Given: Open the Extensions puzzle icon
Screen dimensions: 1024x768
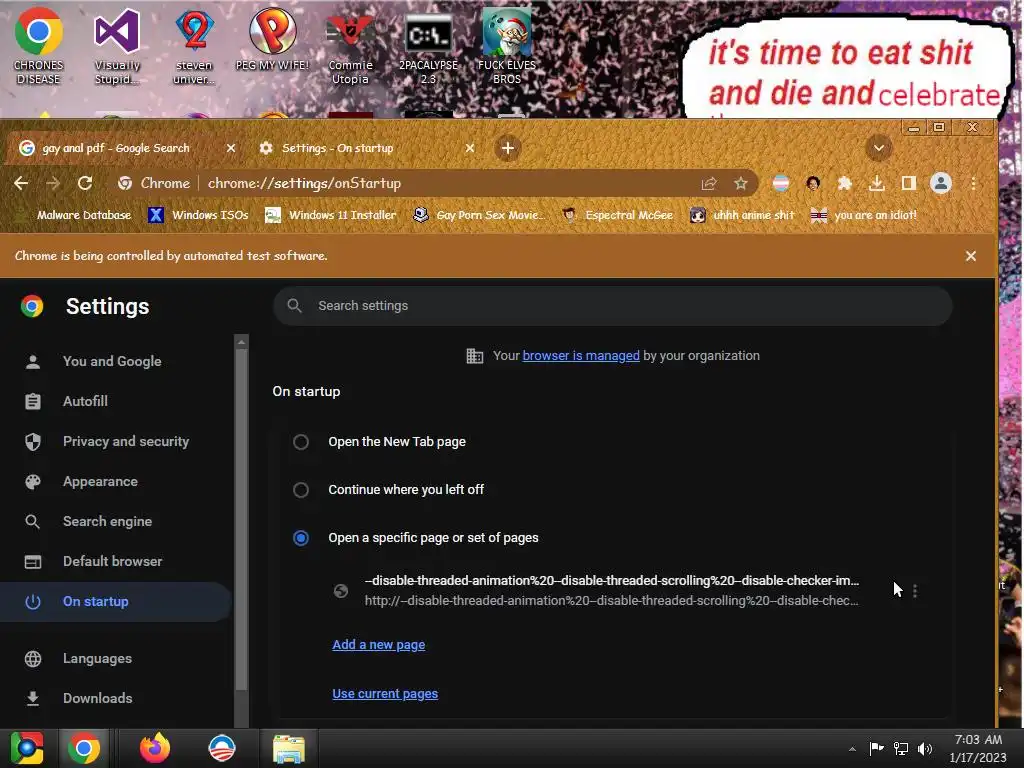Looking at the screenshot, I should [x=845, y=184].
